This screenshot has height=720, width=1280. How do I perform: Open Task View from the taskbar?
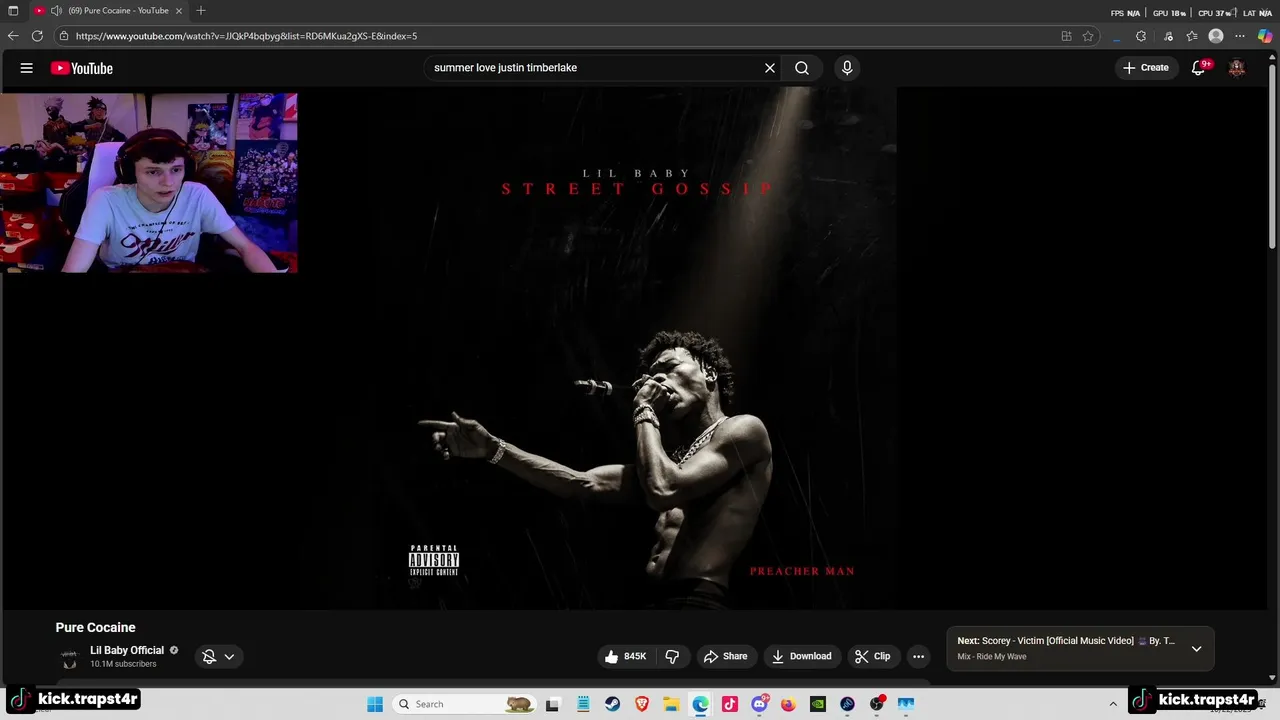click(x=552, y=704)
